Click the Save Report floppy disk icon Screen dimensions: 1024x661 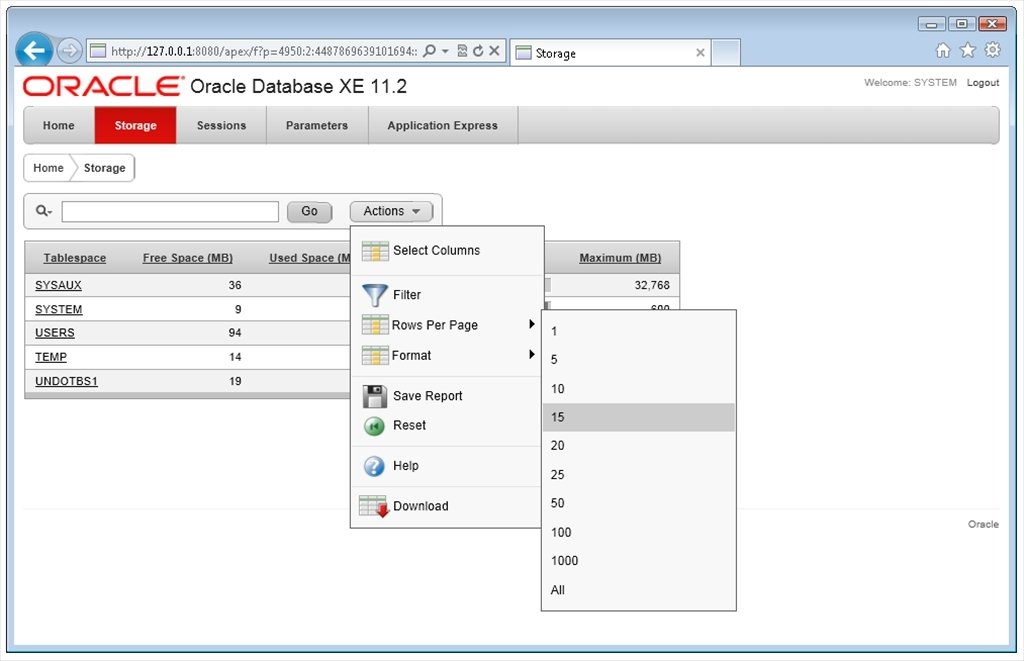pyautogui.click(x=375, y=396)
